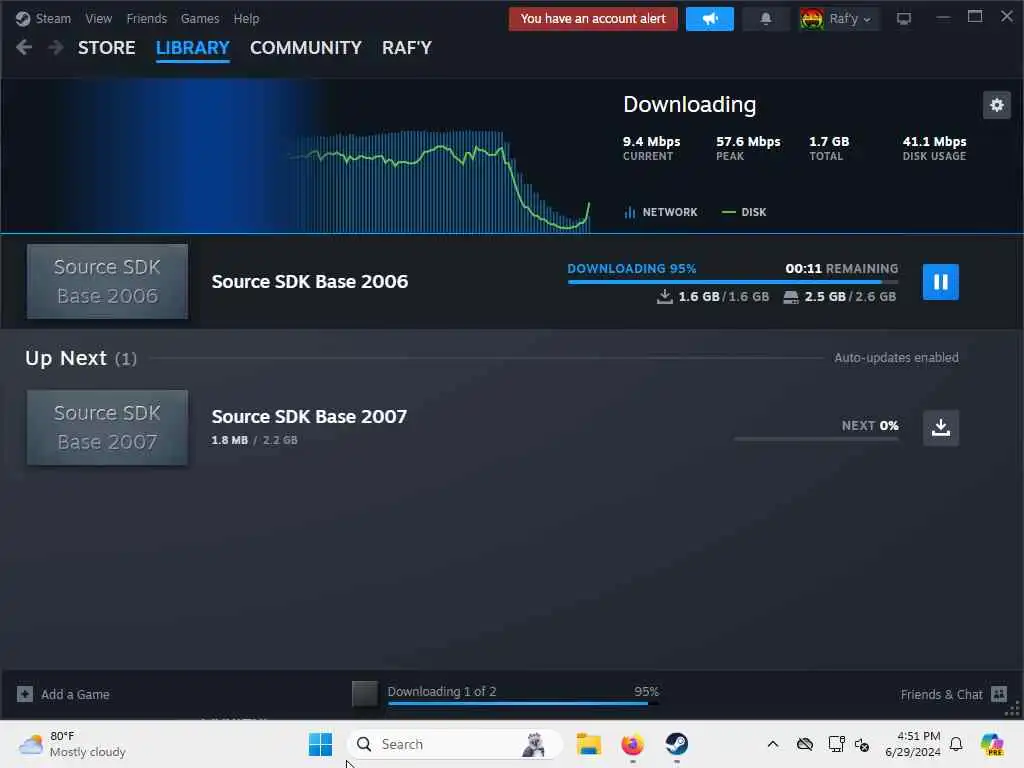Click the Friends & Chat people icon
1024x768 pixels.
click(x=999, y=694)
